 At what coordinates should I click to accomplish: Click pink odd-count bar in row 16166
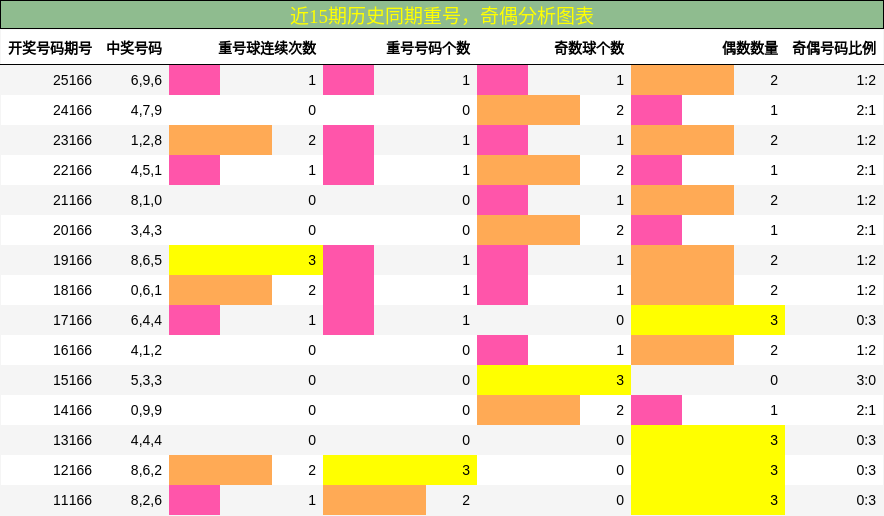pyautogui.click(x=502, y=350)
